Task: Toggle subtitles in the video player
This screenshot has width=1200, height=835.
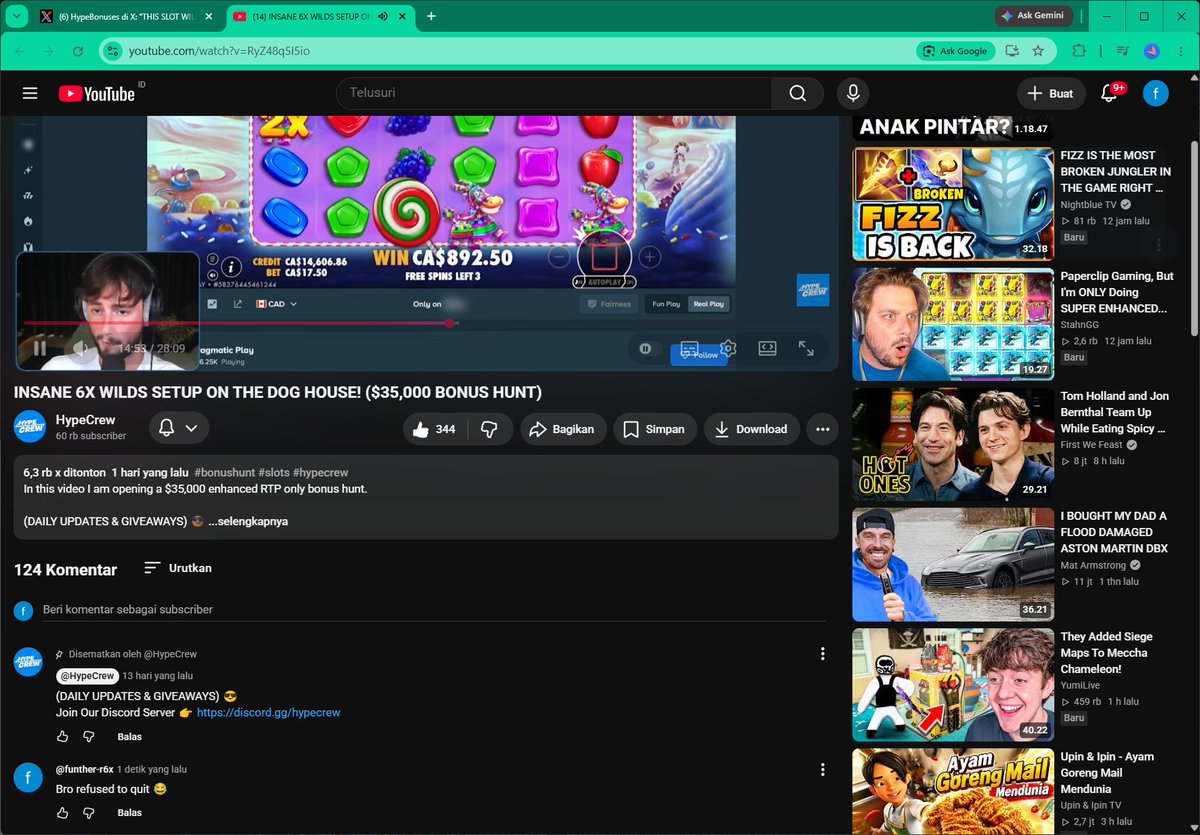Action: click(x=689, y=348)
